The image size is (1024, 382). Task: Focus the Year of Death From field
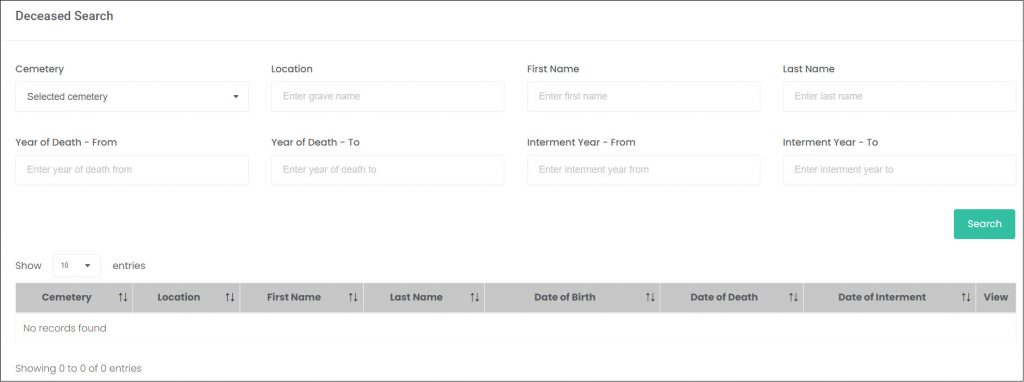tap(132, 170)
